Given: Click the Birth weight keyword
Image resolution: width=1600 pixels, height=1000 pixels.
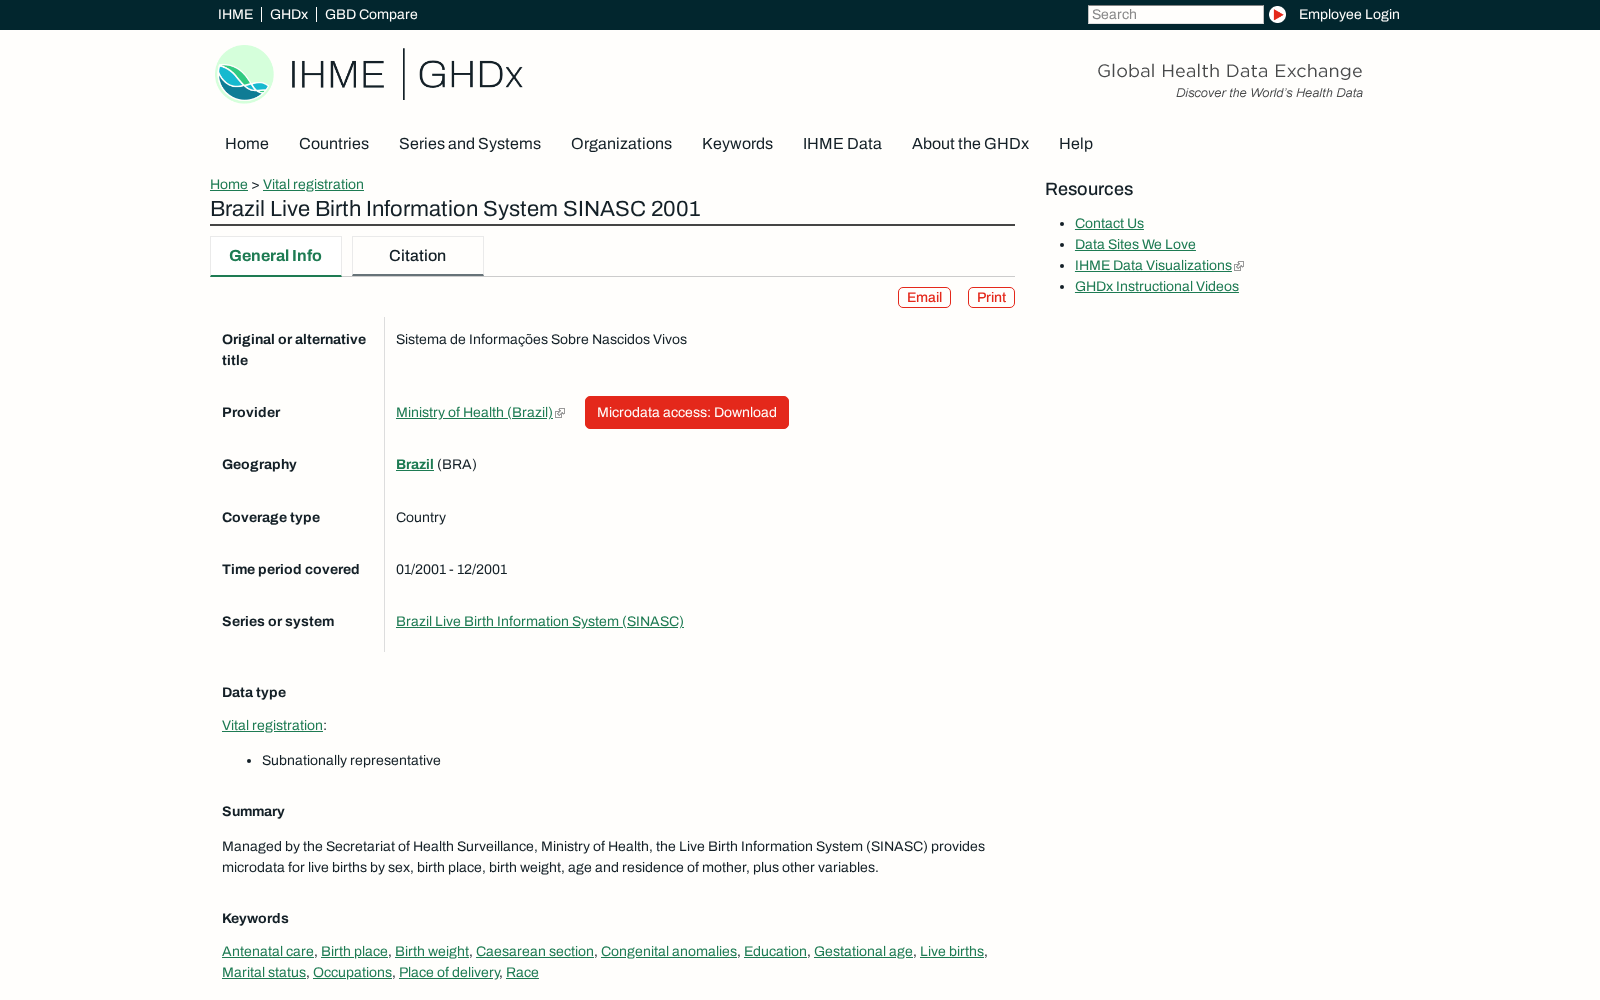Looking at the screenshot, I should (432, 952).
